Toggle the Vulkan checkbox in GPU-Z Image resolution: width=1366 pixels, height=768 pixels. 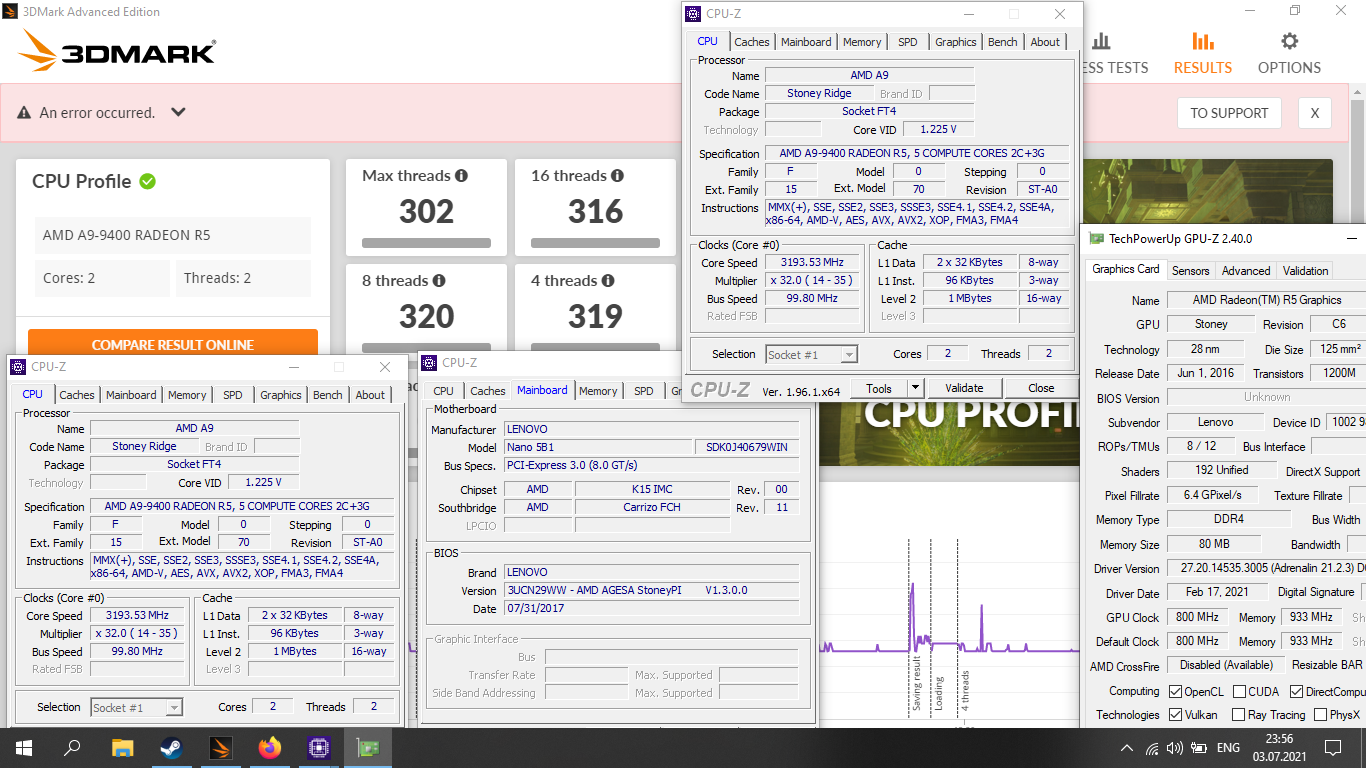(x=1176, y=715)
